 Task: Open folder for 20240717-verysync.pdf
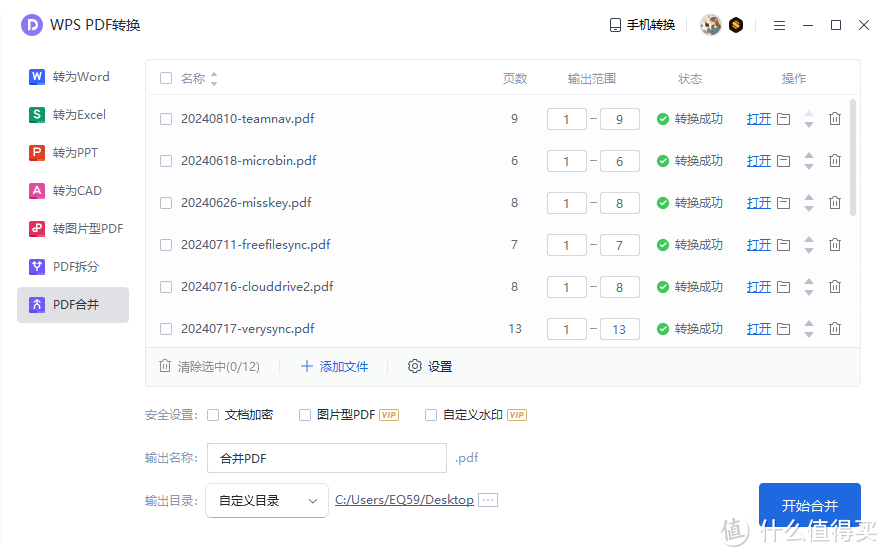pos(783,329)
